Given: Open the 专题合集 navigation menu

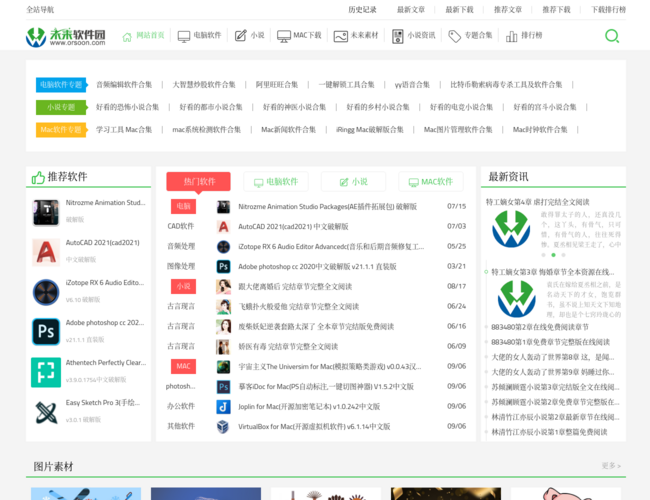Looking at the screenshot, I should pyautogui.click(x=470, y=36).
